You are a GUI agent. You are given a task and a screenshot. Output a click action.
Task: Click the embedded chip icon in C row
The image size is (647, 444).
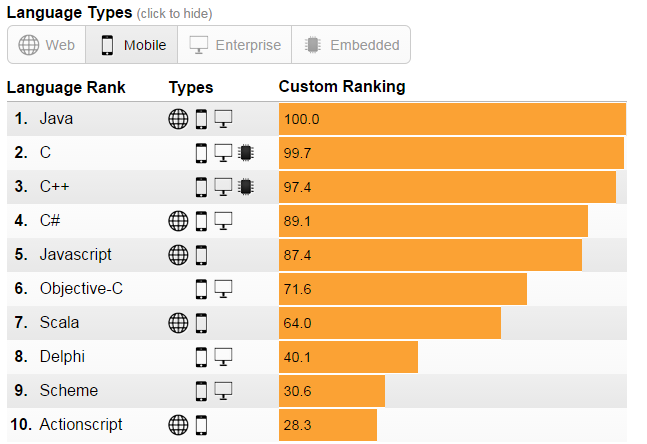tap(246, 153)
